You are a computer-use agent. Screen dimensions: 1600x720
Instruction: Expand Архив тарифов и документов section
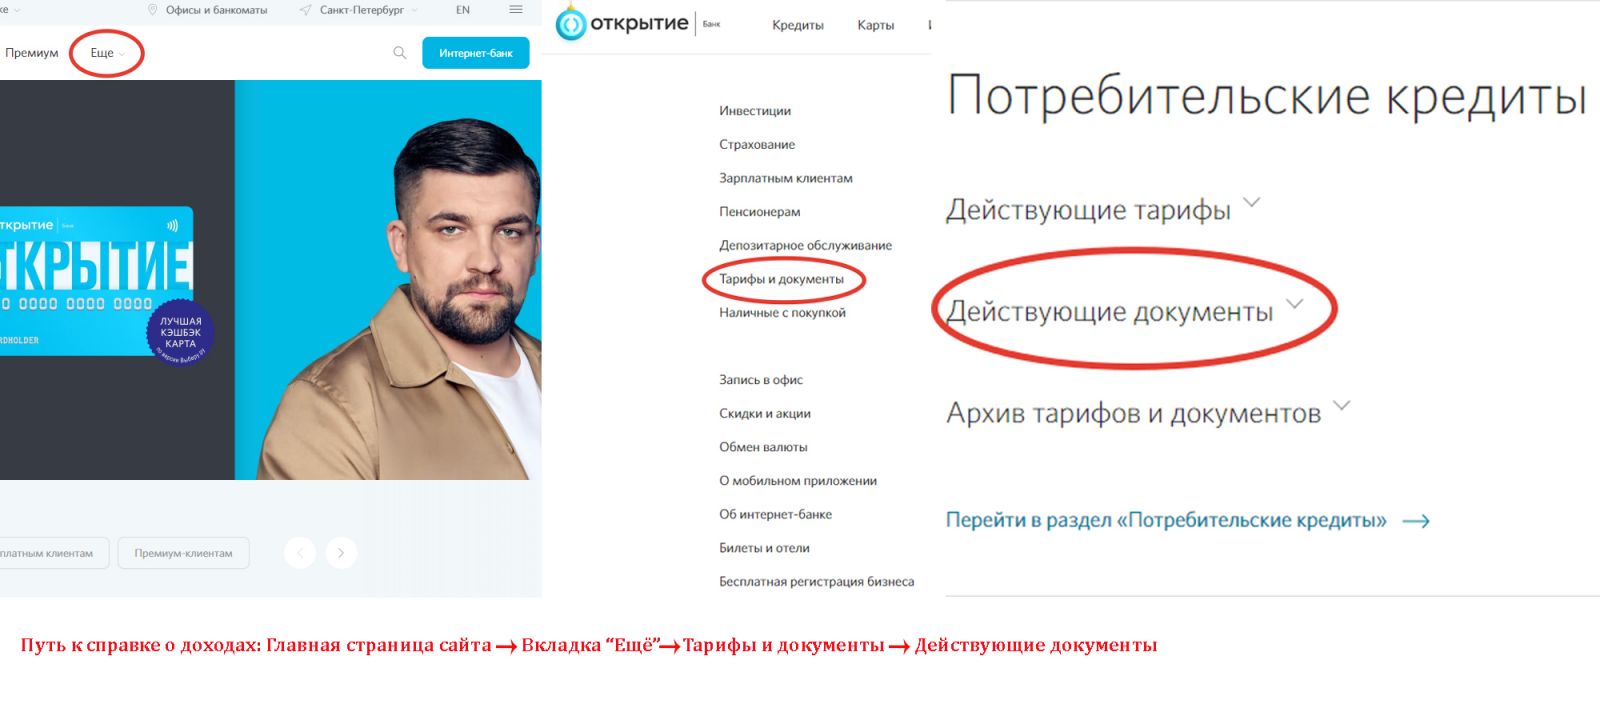pos(1148,412)
